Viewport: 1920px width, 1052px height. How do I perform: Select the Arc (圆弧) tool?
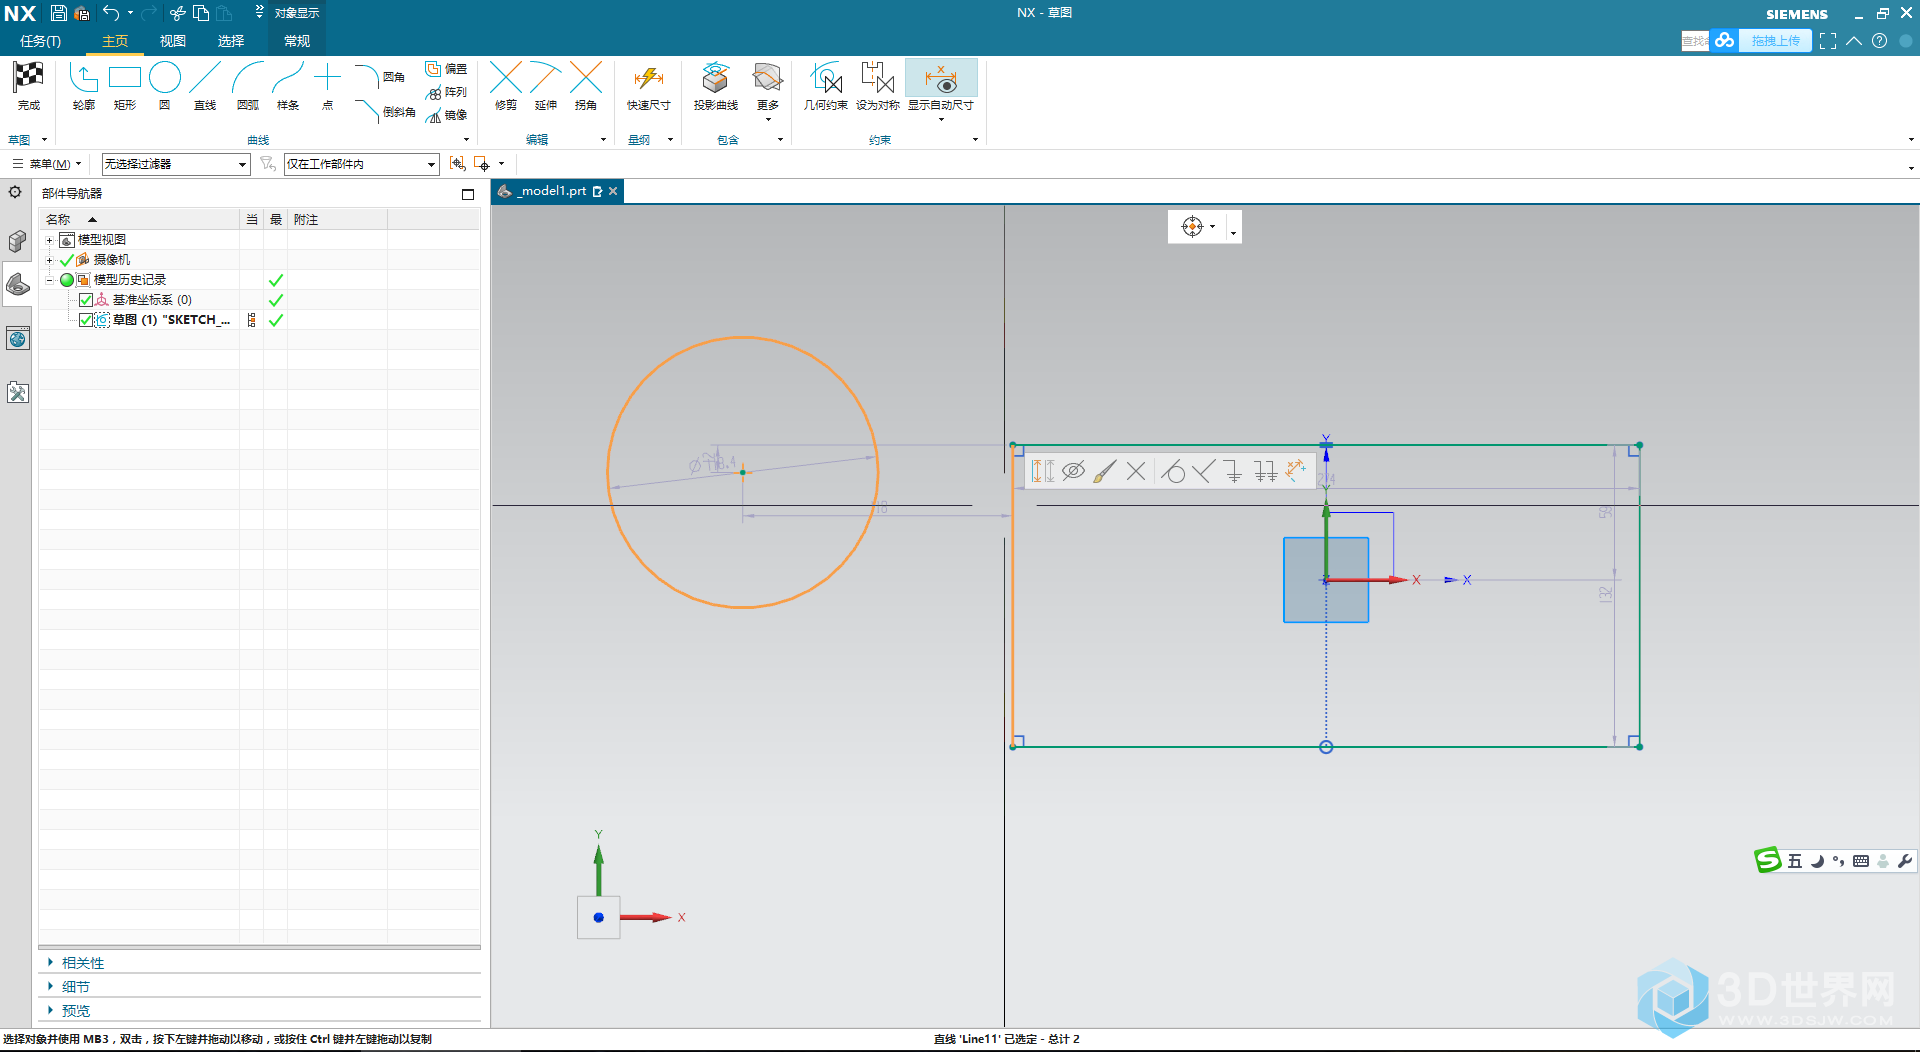point(247,85)
